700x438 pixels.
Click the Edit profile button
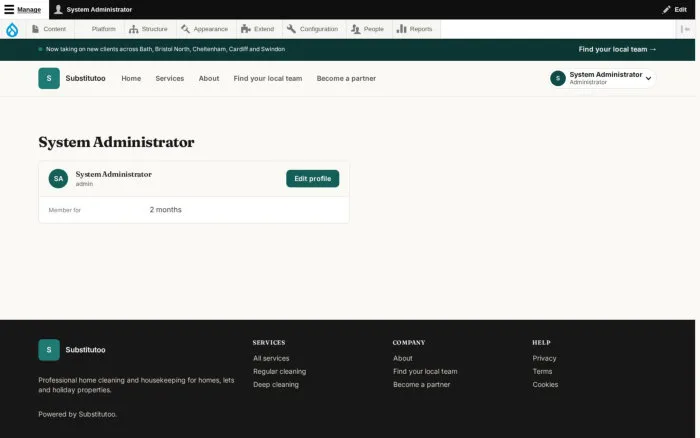(312, 179)
